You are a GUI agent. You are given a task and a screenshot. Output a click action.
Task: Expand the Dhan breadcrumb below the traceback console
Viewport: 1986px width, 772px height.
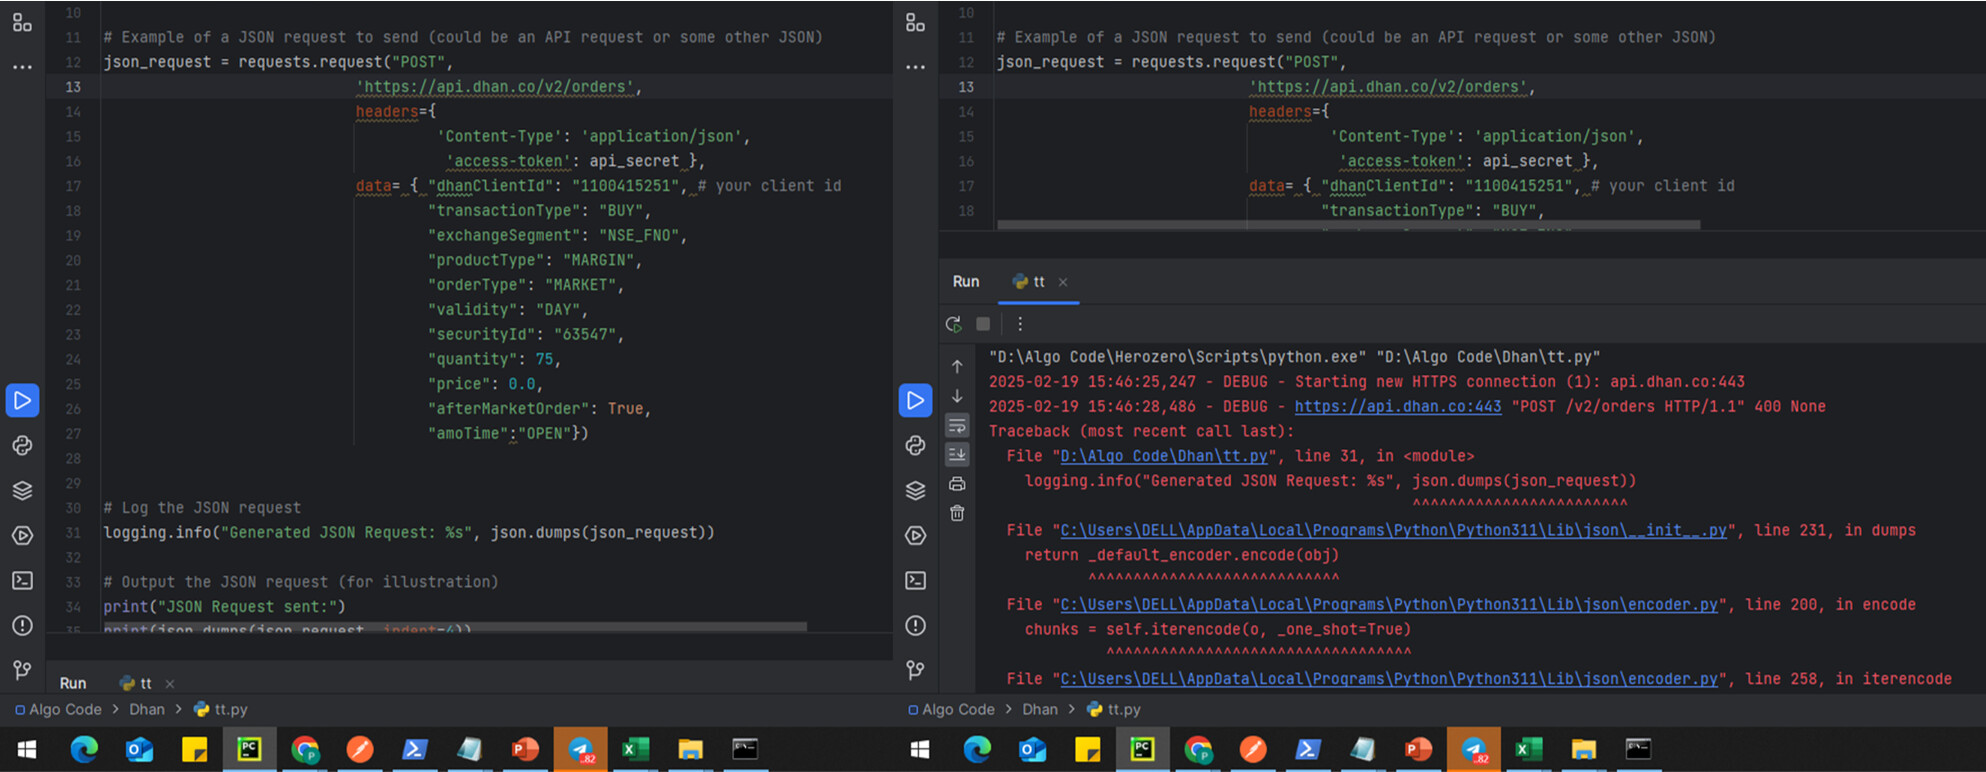tap(1039, 709)
